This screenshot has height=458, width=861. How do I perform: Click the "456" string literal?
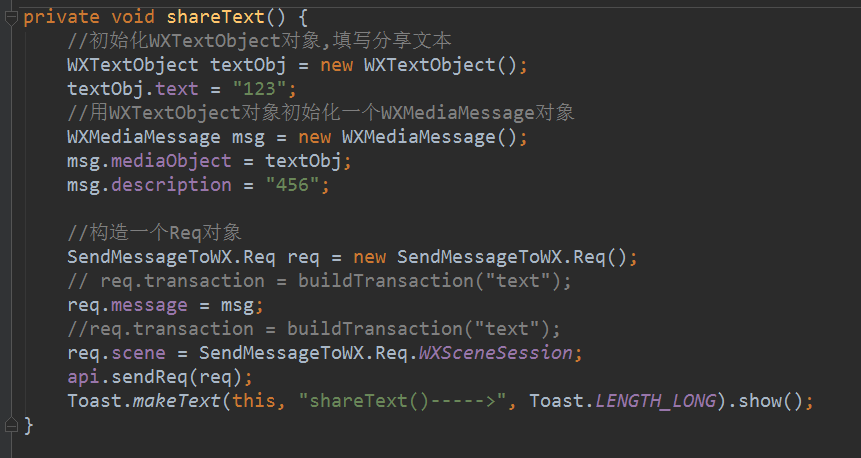click(298, 185)
